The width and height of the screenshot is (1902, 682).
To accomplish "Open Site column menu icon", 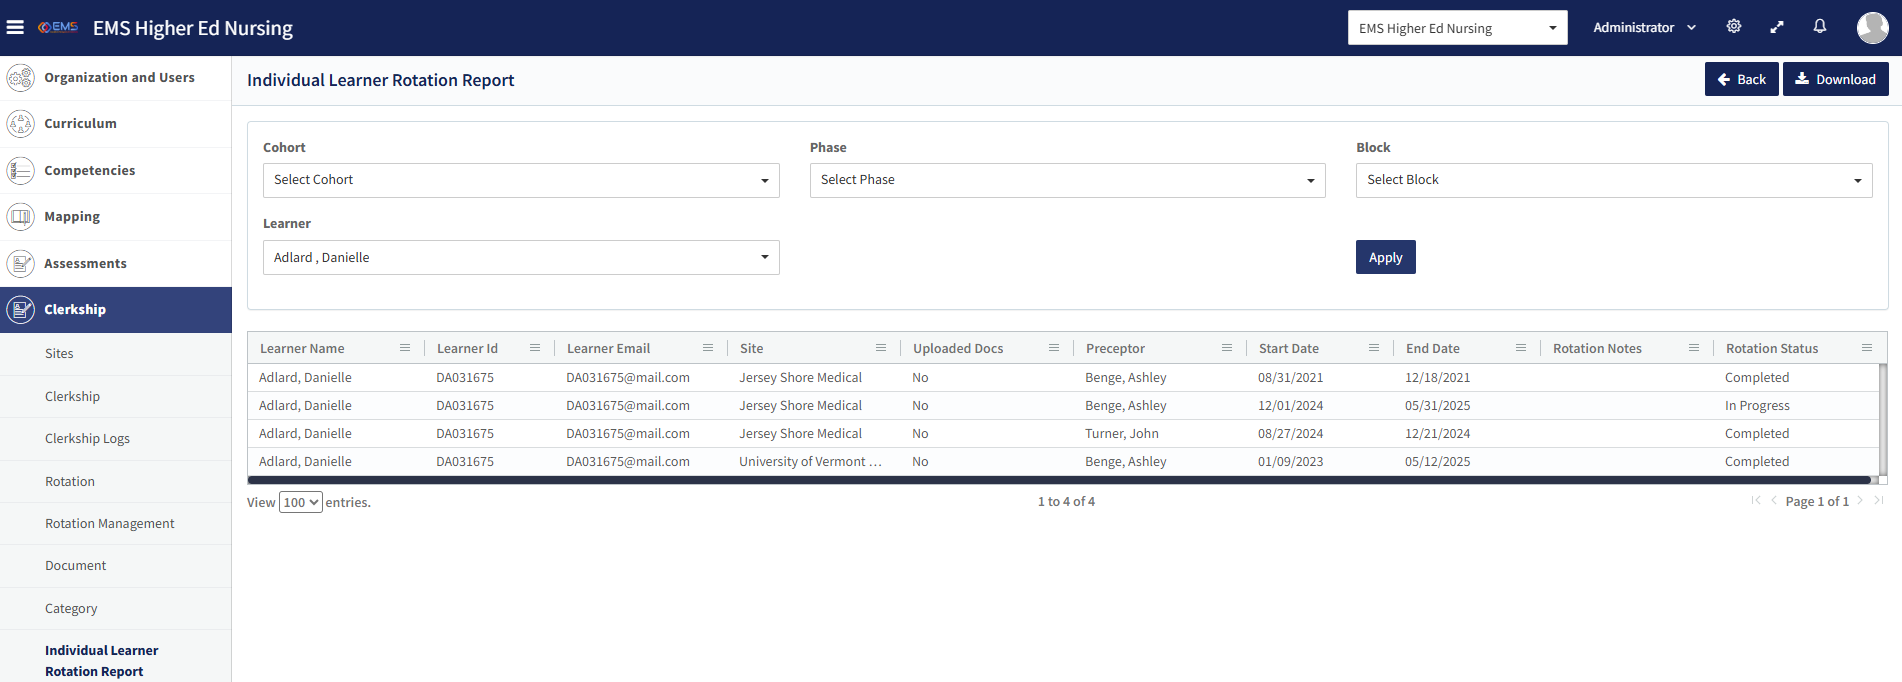I will point(881,348).
